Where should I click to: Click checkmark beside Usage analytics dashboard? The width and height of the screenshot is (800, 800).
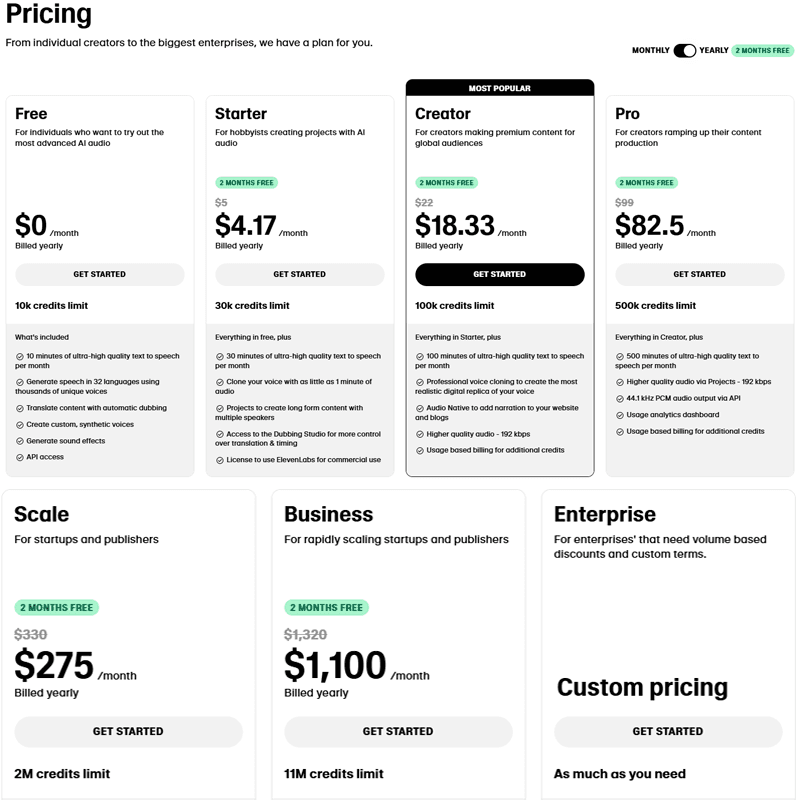click(x=620, y=415)
